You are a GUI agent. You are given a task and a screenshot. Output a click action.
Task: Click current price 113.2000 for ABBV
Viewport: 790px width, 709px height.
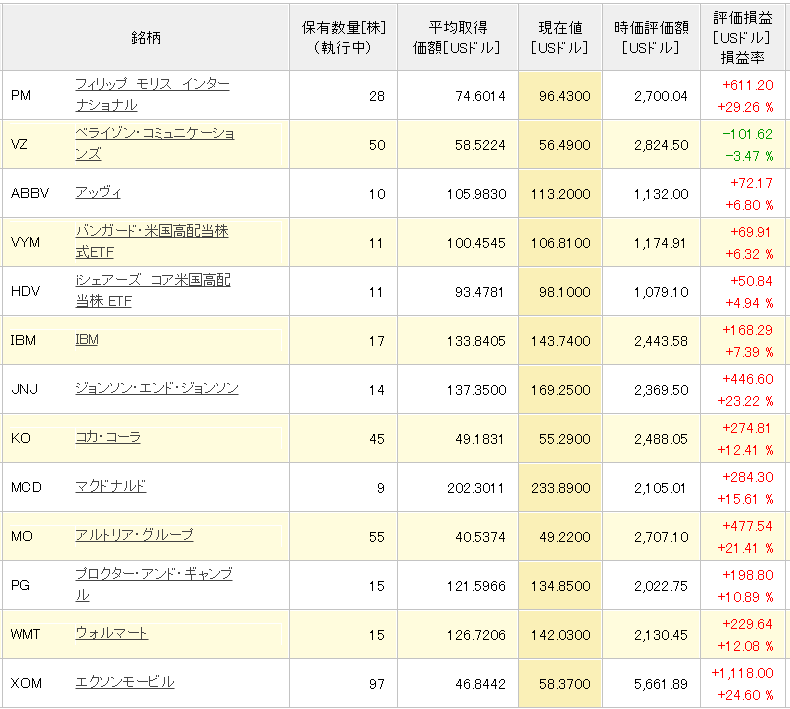(x=560, y=194)
